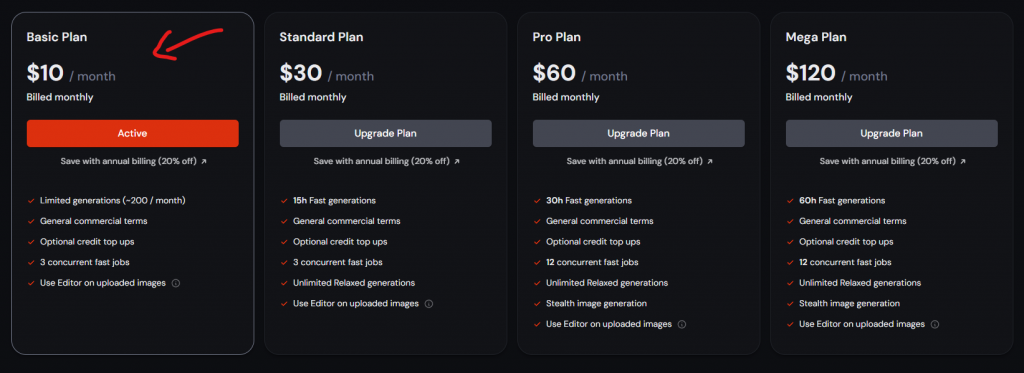Click the red Active button on Basic Plan

tap(133, 133)
